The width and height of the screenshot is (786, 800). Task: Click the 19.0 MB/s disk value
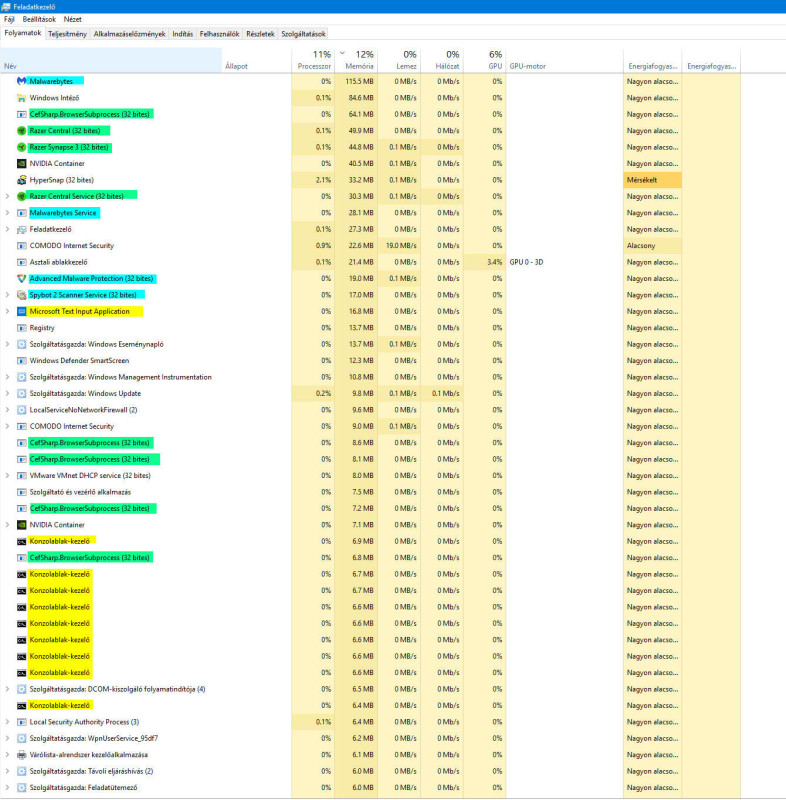pyautogui.click(x=399, y=245)
